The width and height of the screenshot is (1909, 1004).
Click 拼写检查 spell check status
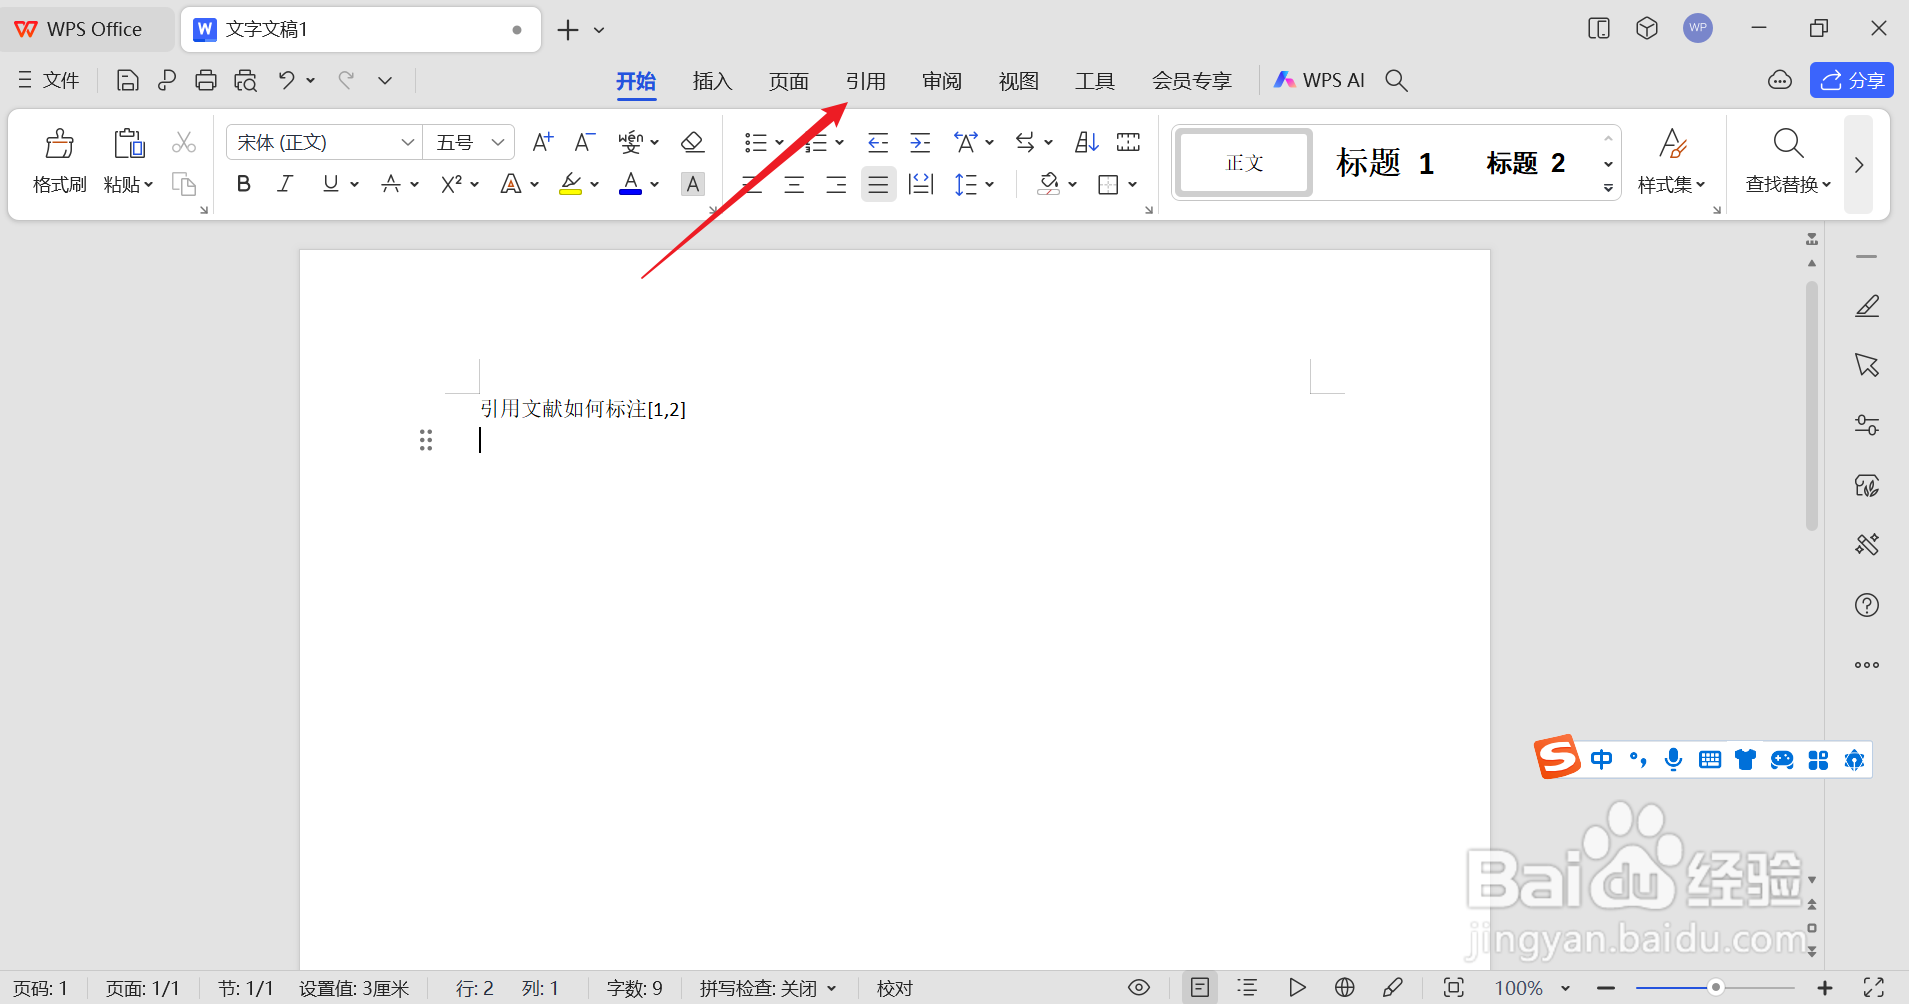point(767,988)
